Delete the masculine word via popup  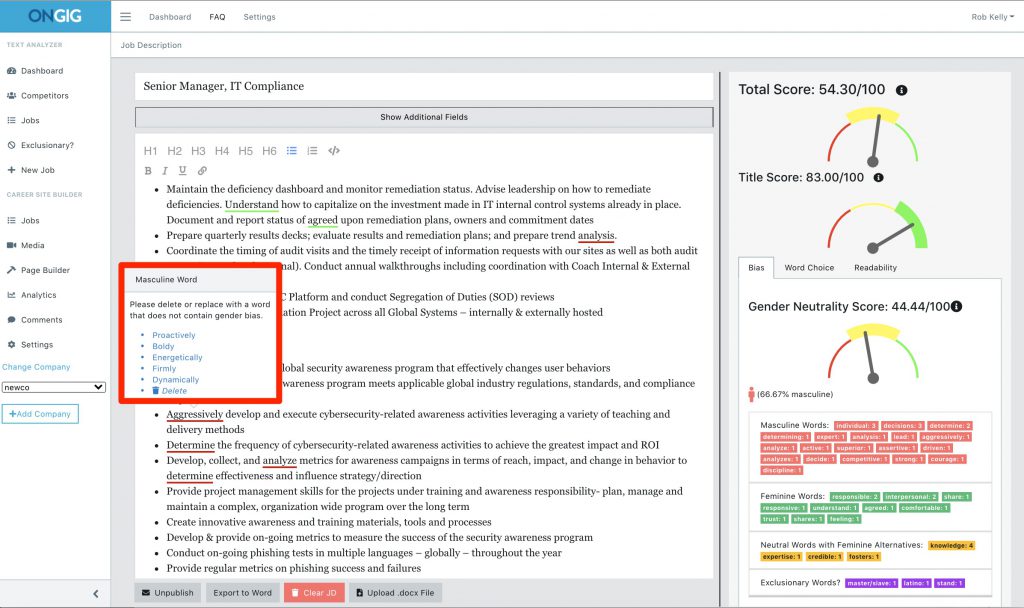(x=170, y=391)
